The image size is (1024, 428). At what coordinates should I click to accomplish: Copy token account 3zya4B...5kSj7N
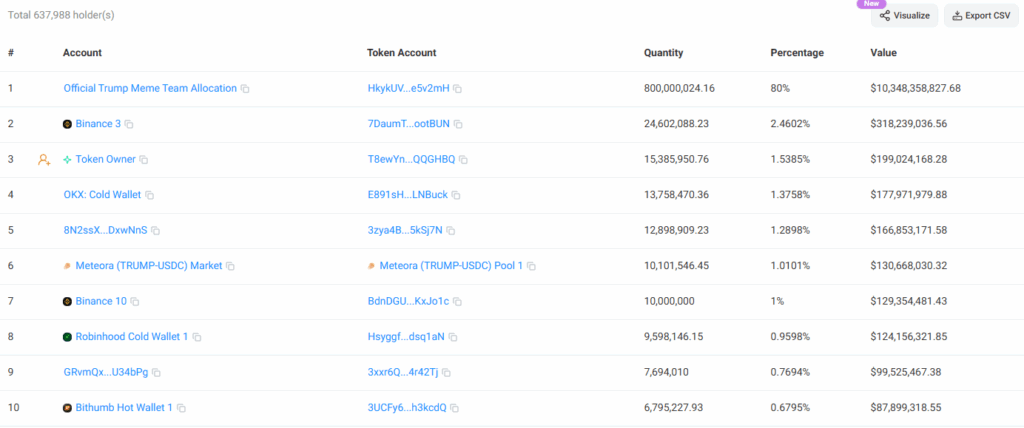click(x=451, y=231)
